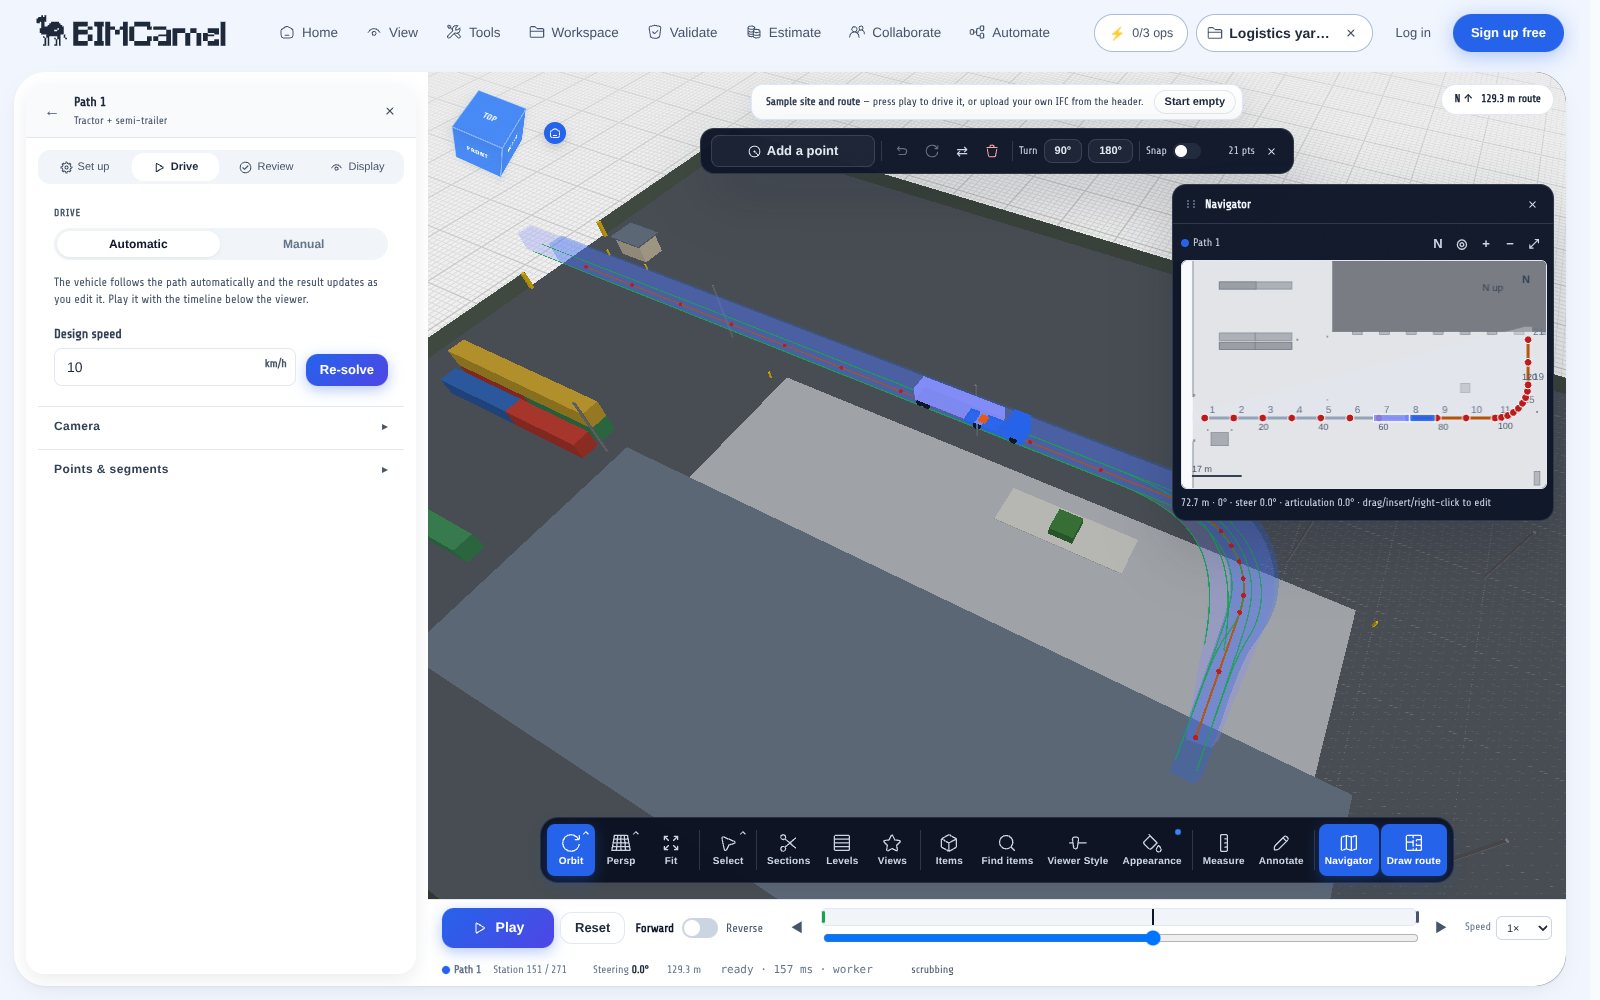
Task: Toggle the Snap switch
Action: (x=1186, y=151)
